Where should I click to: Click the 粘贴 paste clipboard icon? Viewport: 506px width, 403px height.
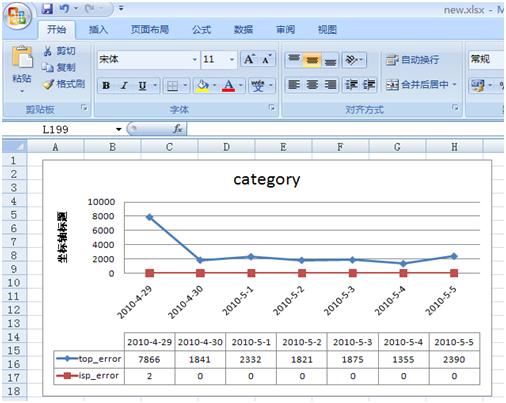pyautogui.click(x=22, y=57)
